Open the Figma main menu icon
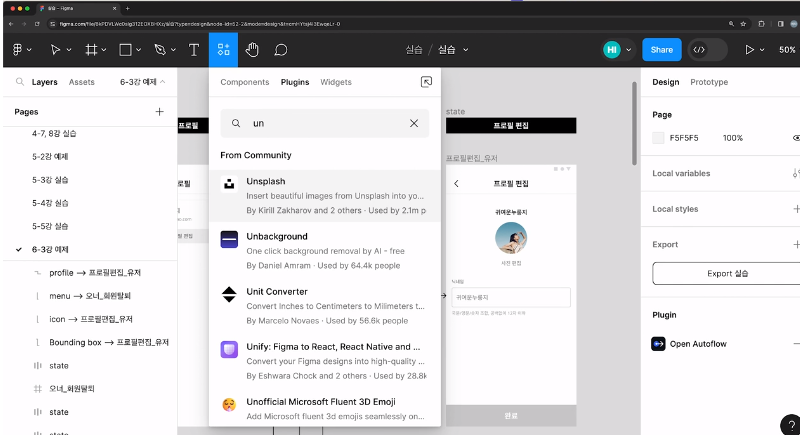Image resolution: width=800 pixels, height=435 pixels. pyautogui.click(x=17, y=49)
